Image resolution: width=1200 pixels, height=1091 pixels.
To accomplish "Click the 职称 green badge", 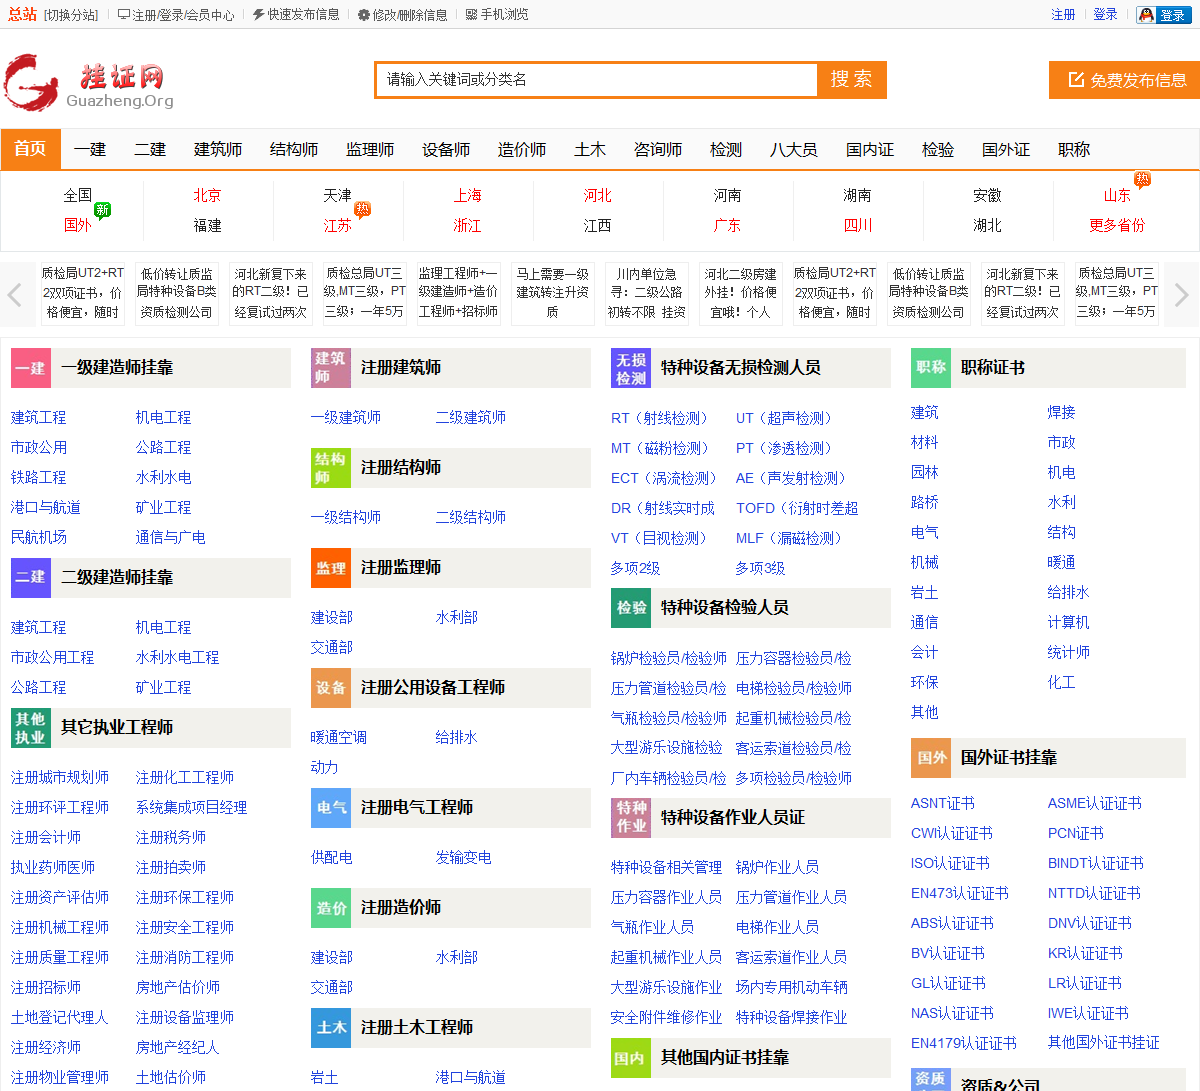I will click(x=931, y=368).
